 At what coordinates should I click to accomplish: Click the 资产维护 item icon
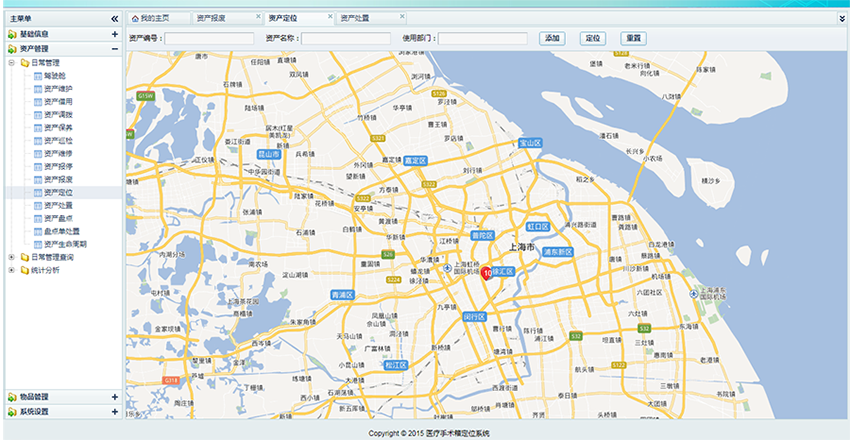37,89
